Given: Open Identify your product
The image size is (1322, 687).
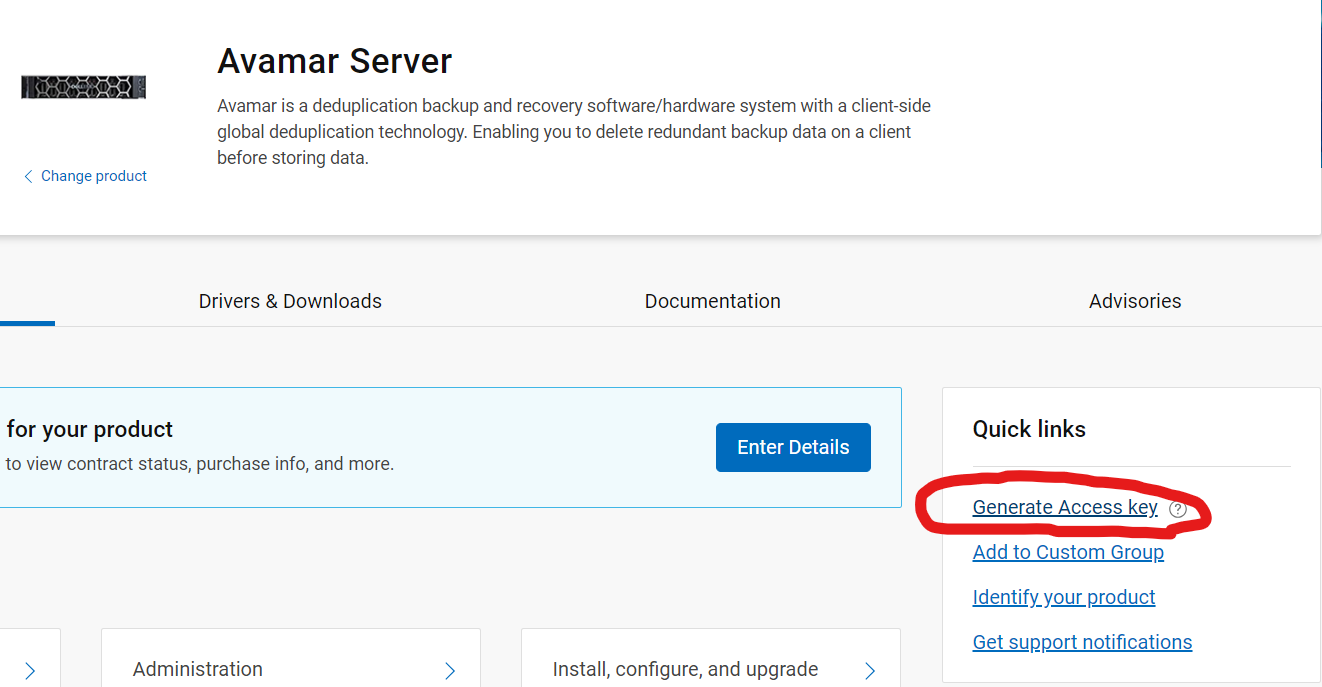Looking at the screenshot, I should pos(1063,597).
